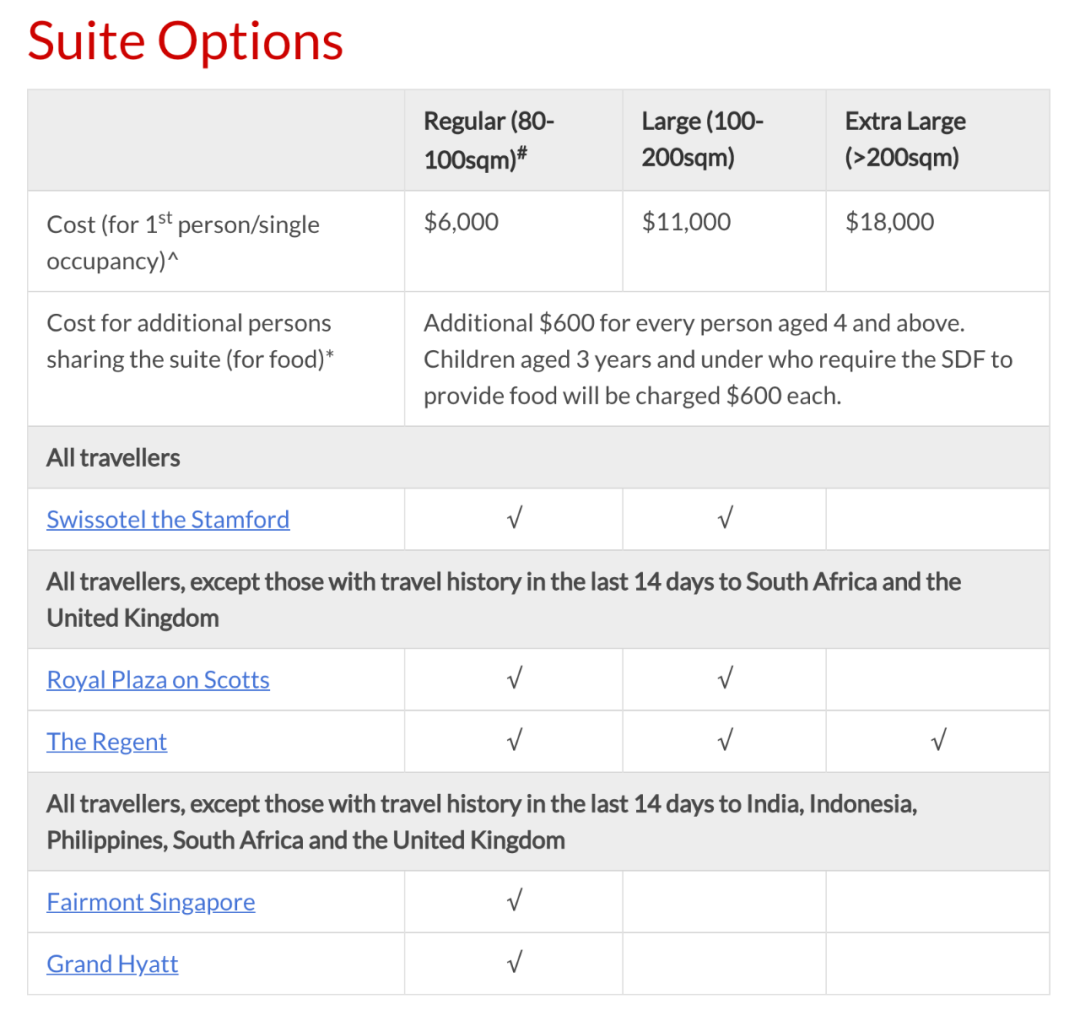Click The Regent hotel link
The image size is (1080, 1010).
click(107, 742)
